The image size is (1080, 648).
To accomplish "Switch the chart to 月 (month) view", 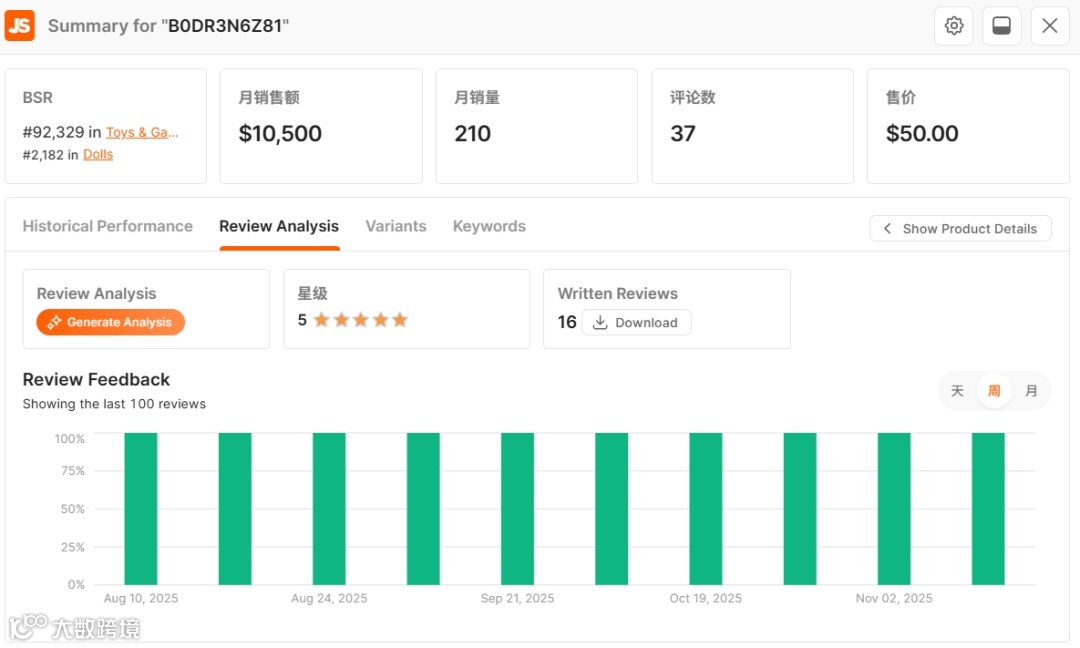I will pyautogui.click(x=1031, y=391).
